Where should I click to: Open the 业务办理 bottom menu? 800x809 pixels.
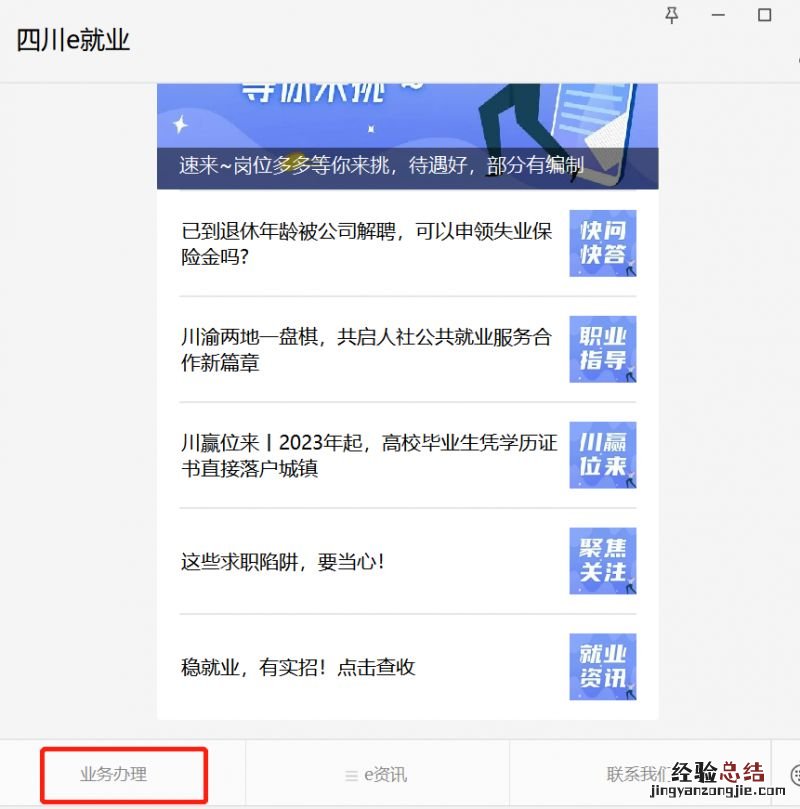point(113,774)
